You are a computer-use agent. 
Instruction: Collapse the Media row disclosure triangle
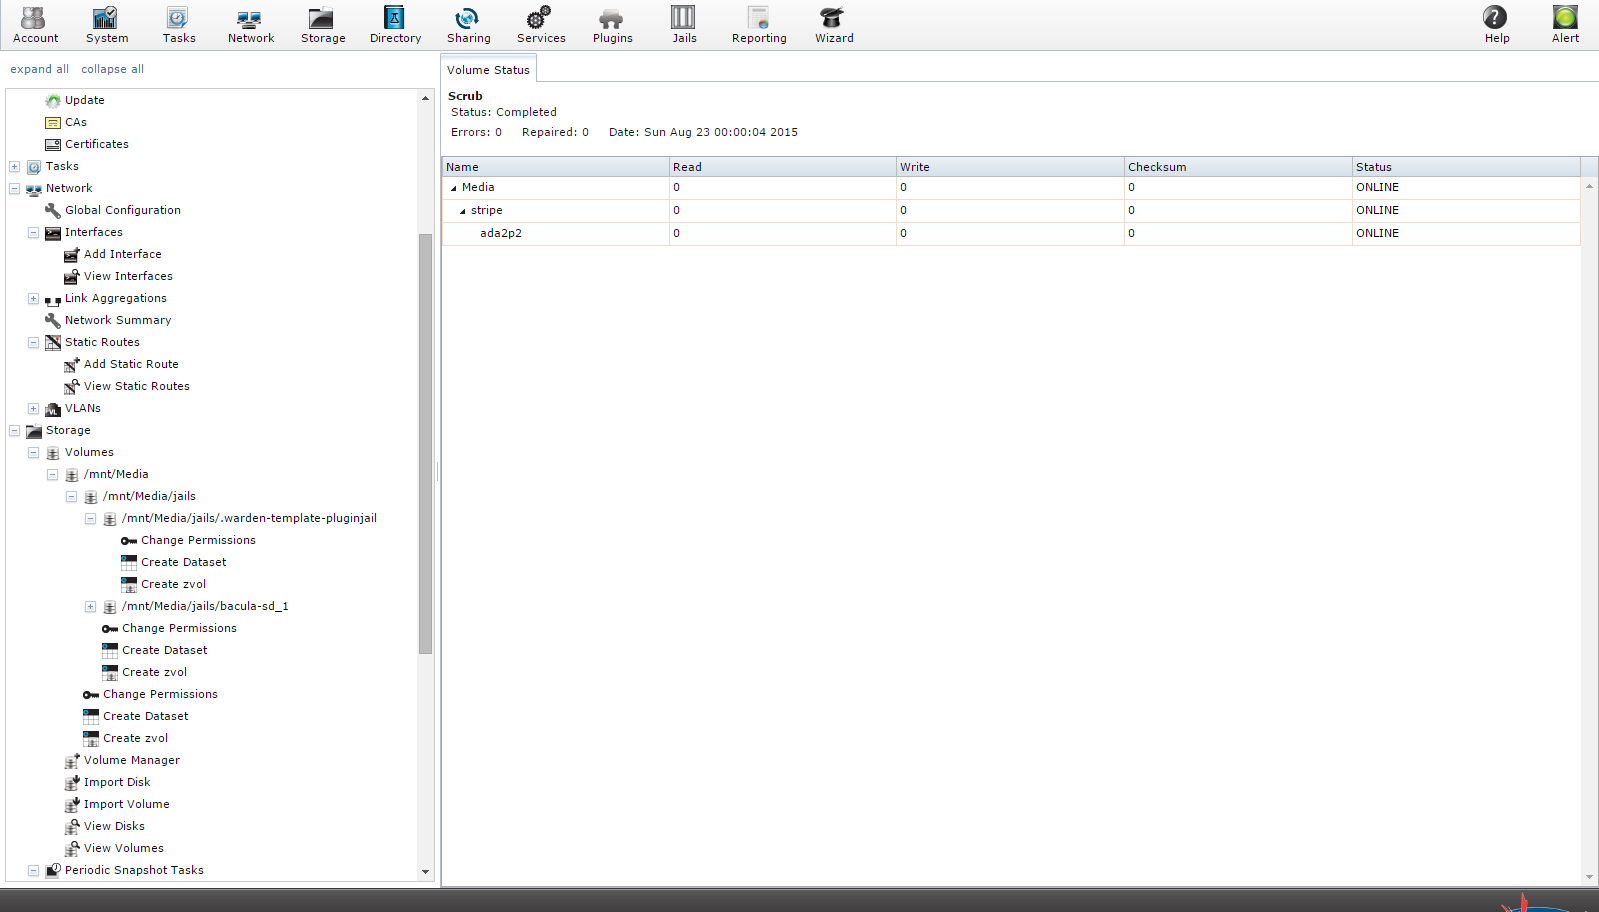tap(453, 188)
